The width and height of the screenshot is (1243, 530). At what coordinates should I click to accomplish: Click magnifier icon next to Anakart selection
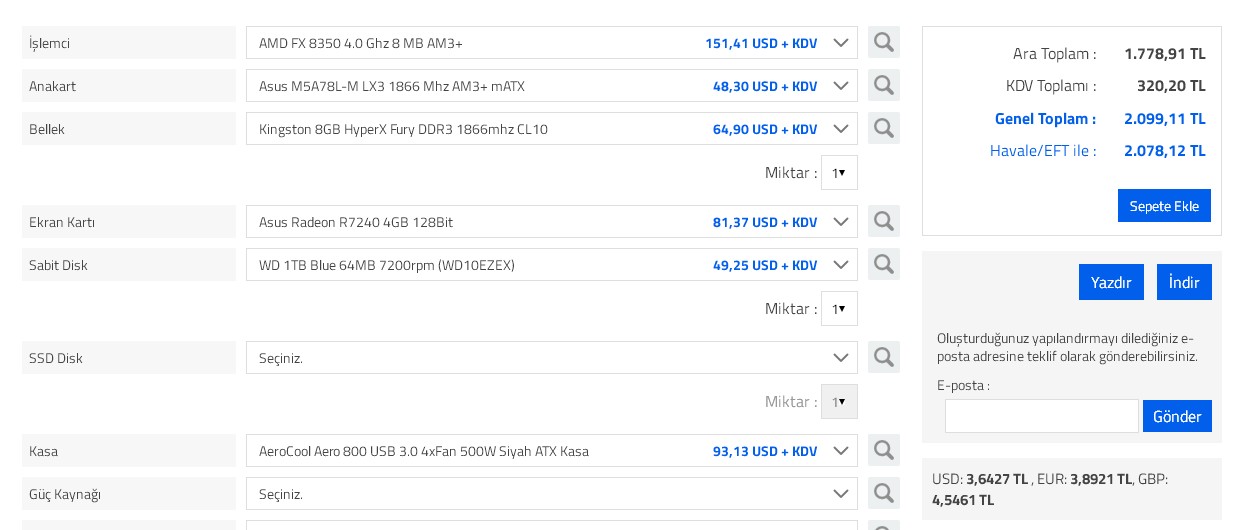[883, 85]
